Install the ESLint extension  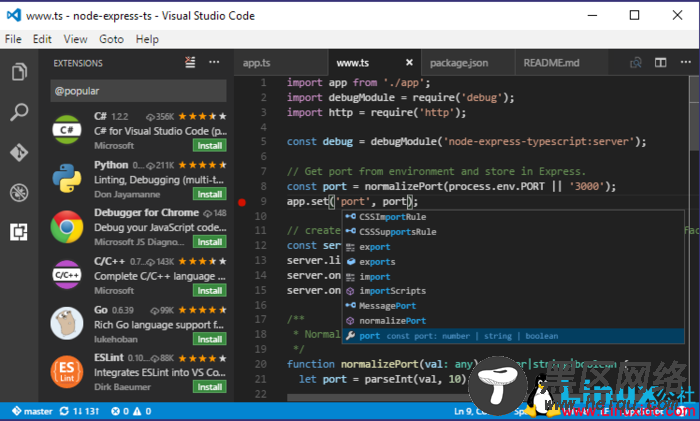point(210,387)
